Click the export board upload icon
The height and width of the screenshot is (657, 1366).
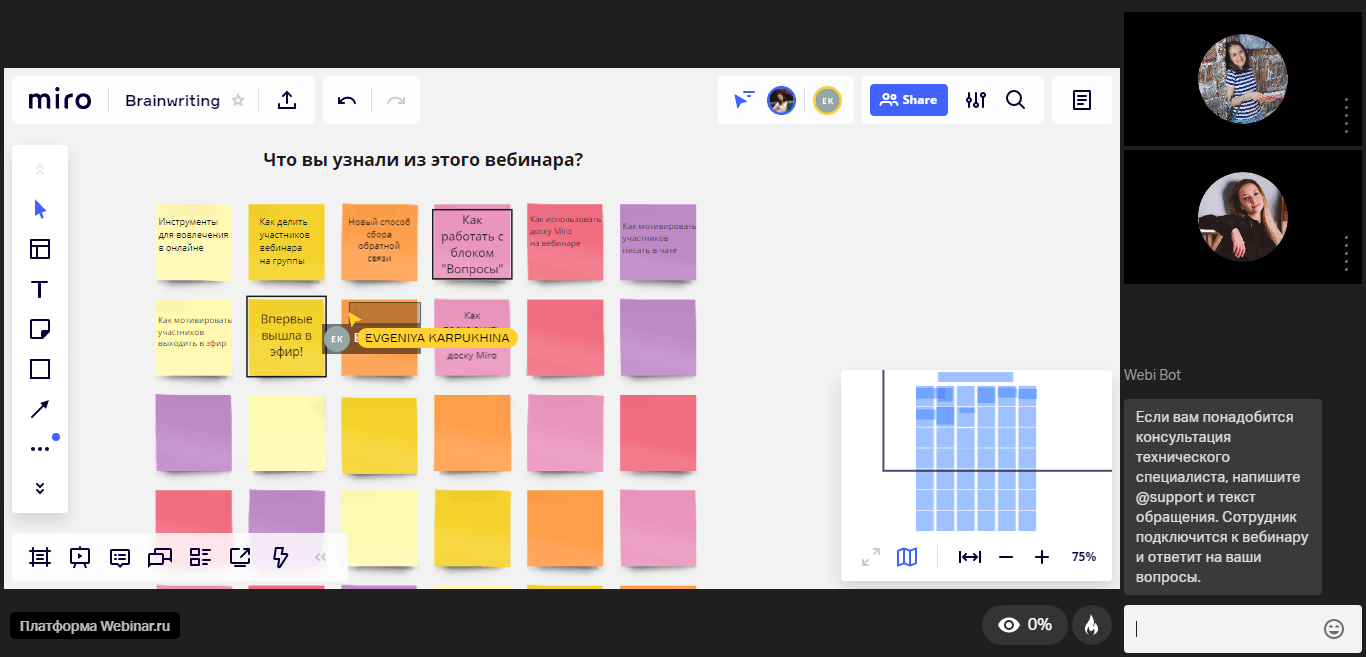coord(287,100)
